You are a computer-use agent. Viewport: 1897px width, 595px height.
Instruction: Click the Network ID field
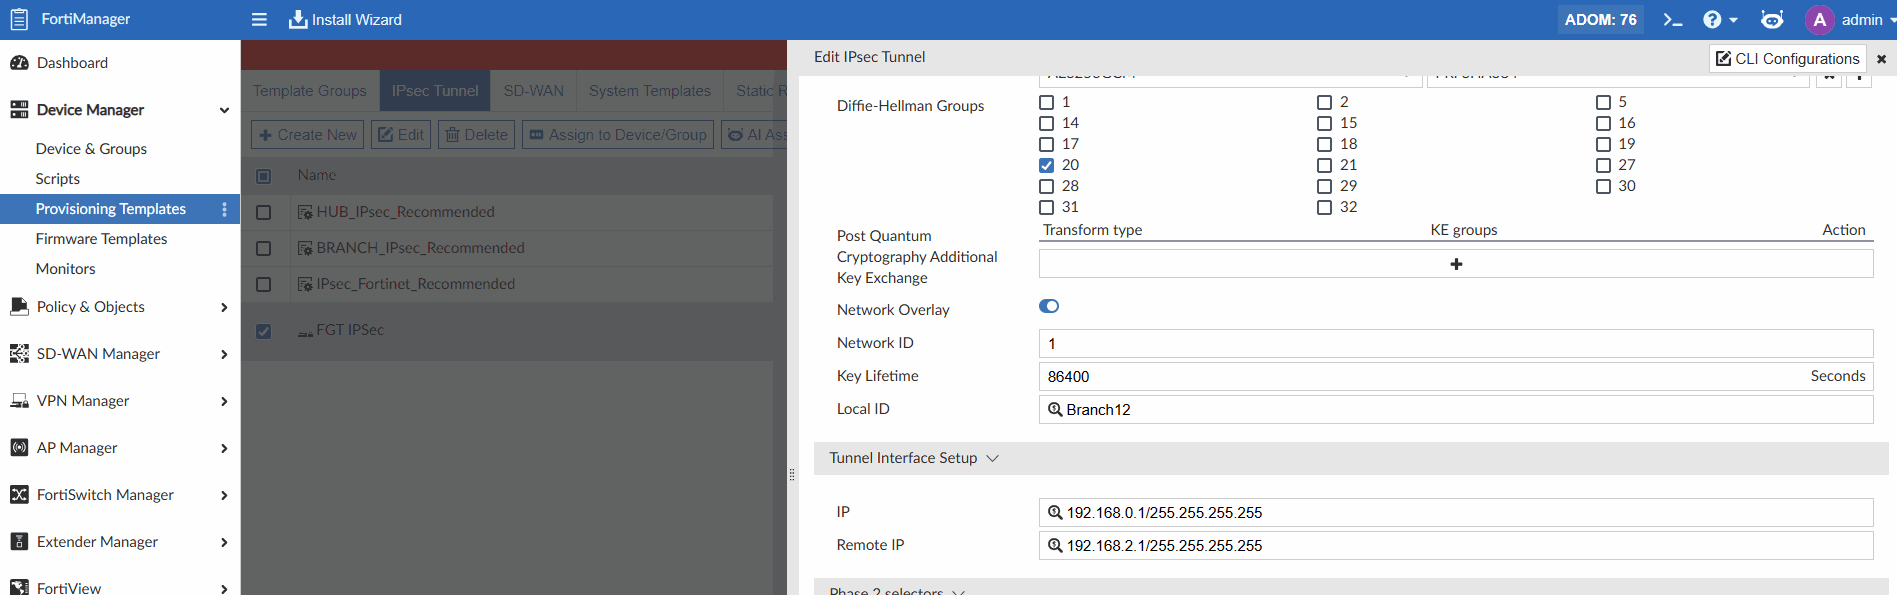pyautogui.click(x=1456, y=343)
